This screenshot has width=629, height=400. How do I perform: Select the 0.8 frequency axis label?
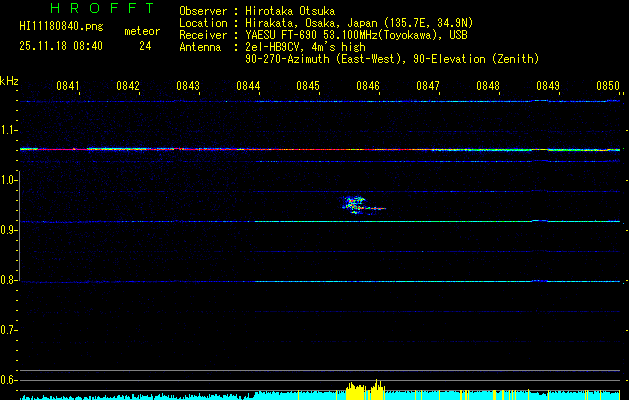tap(9, 280)
